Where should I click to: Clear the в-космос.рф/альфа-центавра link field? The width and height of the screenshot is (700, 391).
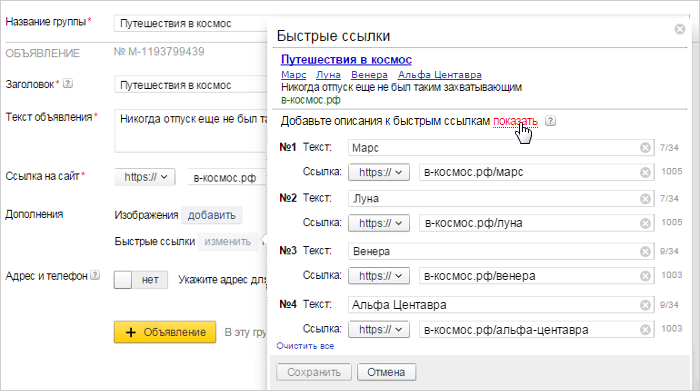tap(645, 329)
